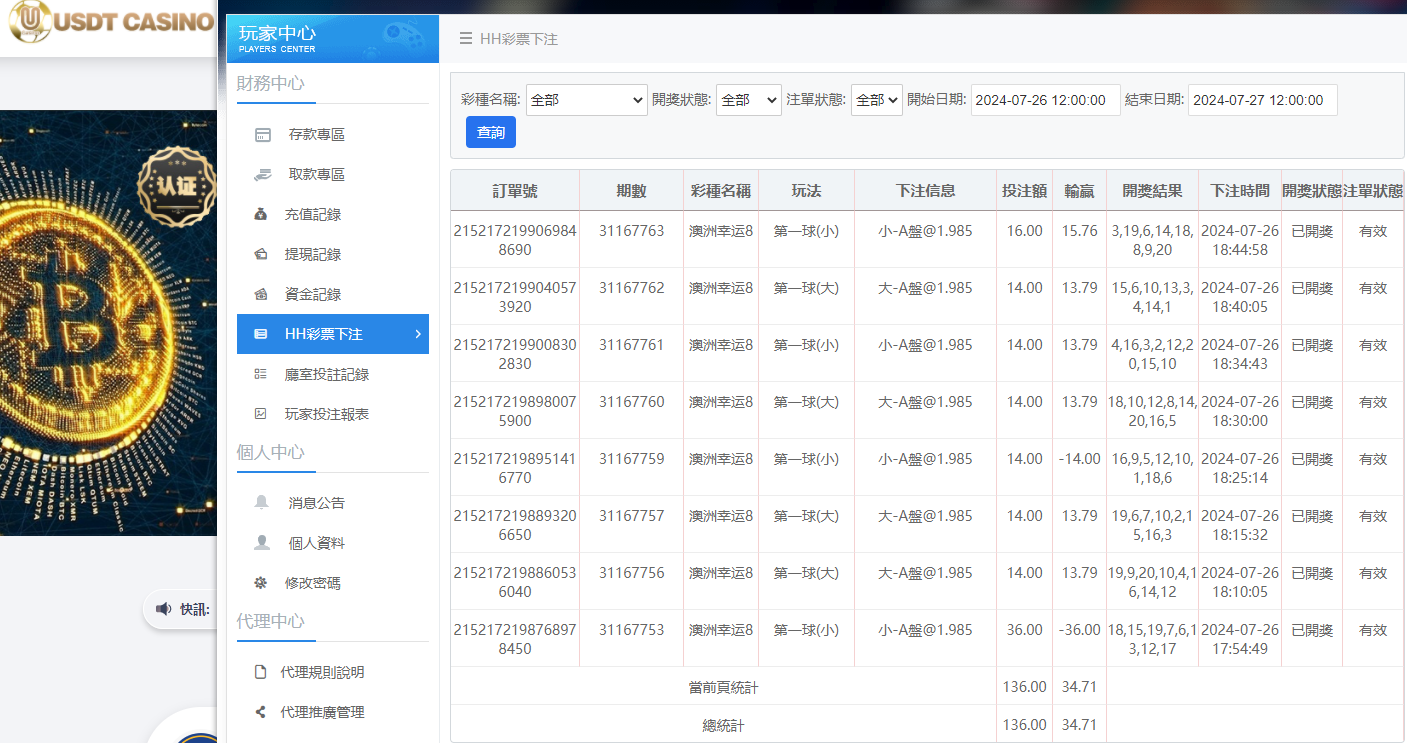Click the 麗室投註記錄 list icon
Image resolution: width=1407 pixels, height=743 pixels.
262,373
